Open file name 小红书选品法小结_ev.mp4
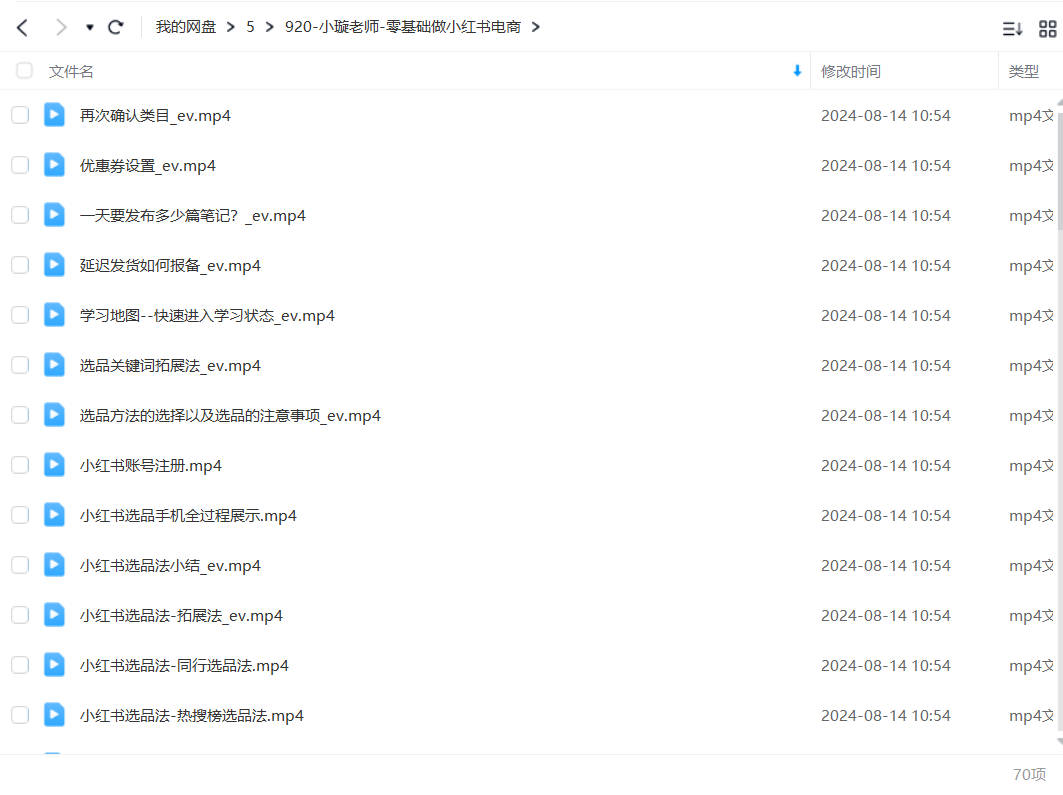Viewport: 1063px width, 795px height. pyautogui.click(x=170, y=566)
